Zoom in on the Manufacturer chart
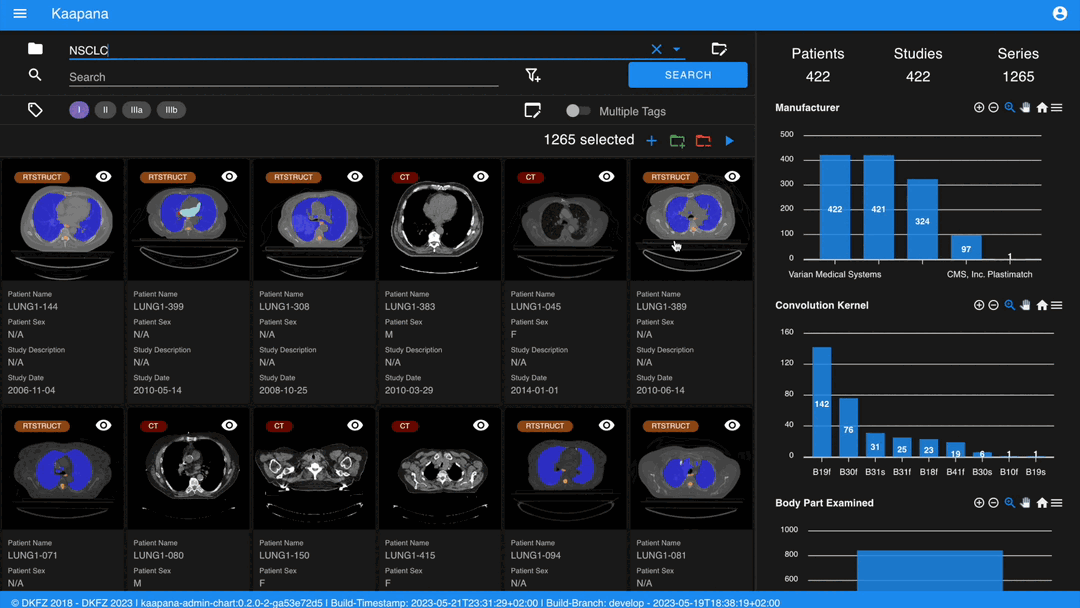The image size is (1080, 608). tap(979, 107)
